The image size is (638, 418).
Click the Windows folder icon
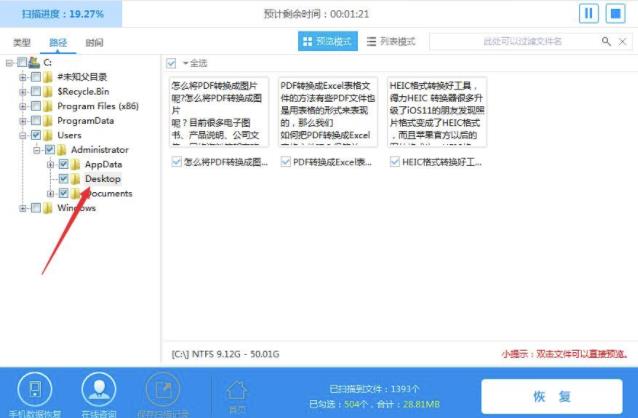click(48, 208)
